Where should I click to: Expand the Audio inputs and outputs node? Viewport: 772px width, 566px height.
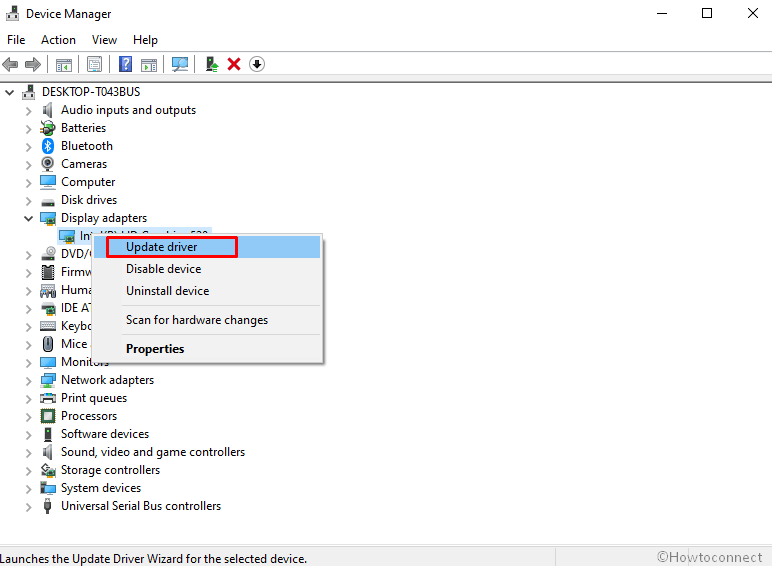[29, 111]
